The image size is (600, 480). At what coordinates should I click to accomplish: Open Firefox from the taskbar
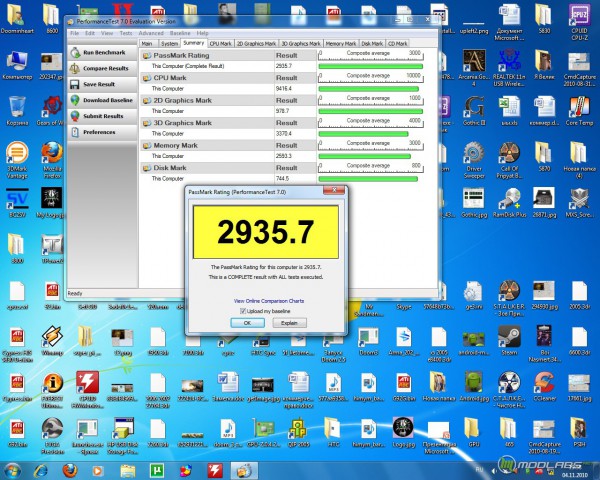(70, 470)
